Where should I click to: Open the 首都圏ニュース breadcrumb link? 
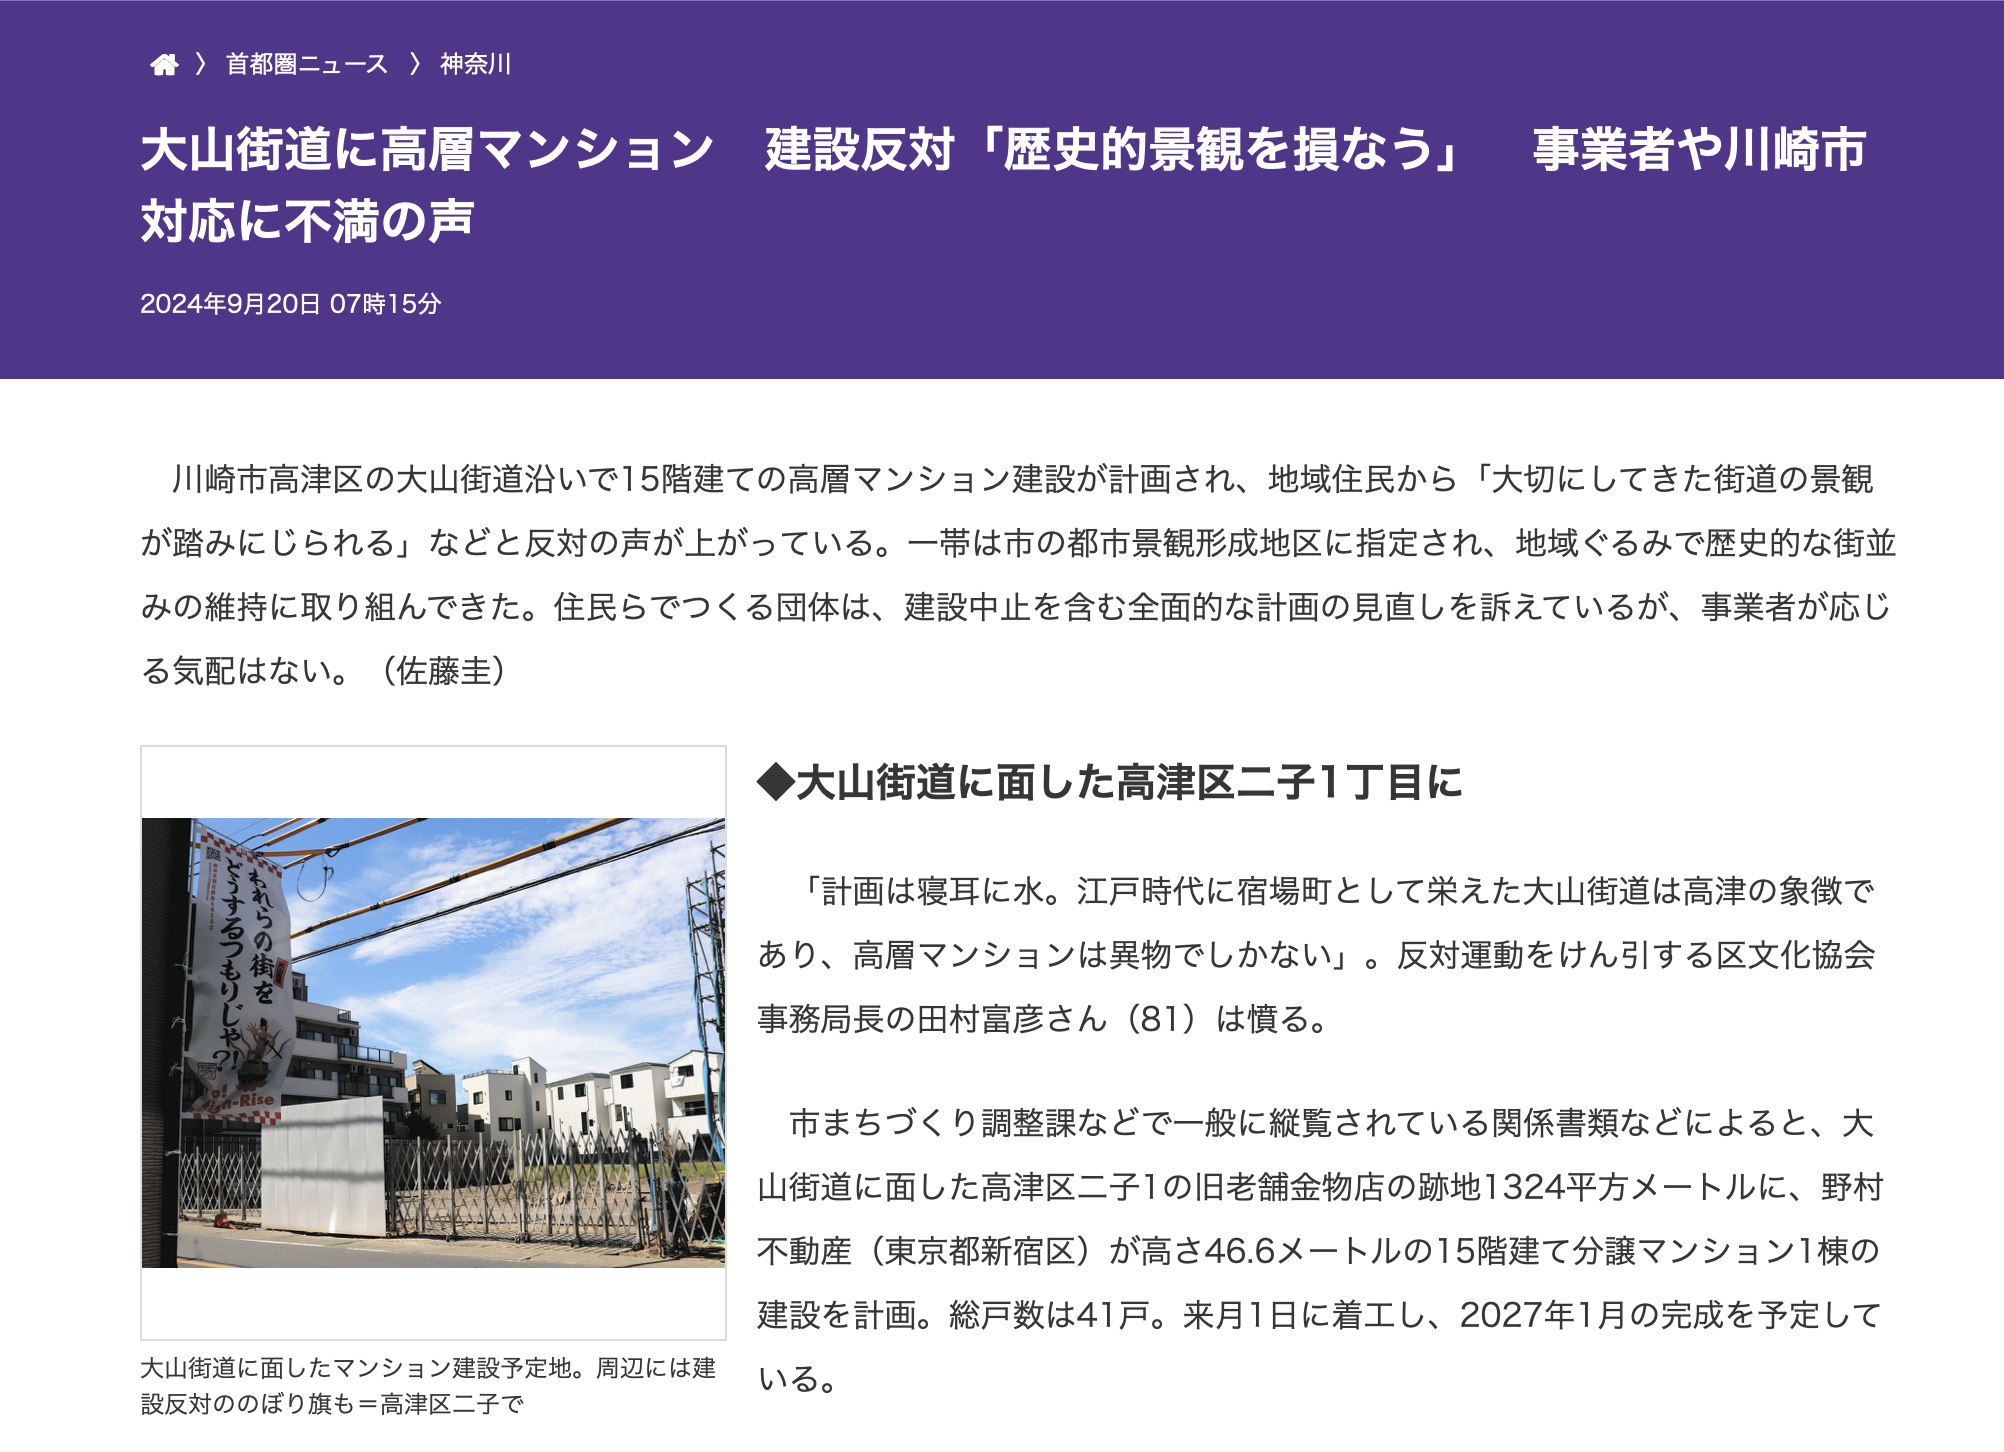tap(306, 65)
